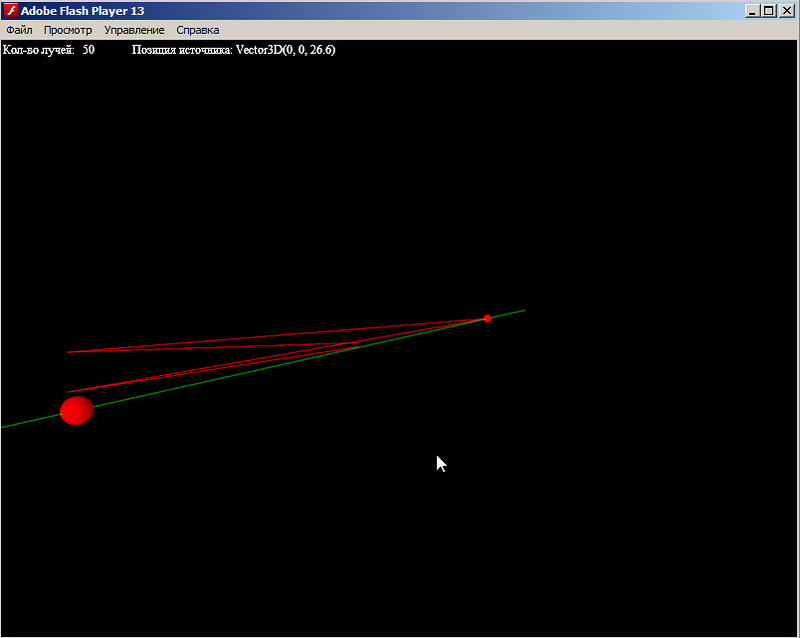Click the point where red rays converge mid-beam
Image resolution: width=800 pixels, height=638 pixels.
355,344
